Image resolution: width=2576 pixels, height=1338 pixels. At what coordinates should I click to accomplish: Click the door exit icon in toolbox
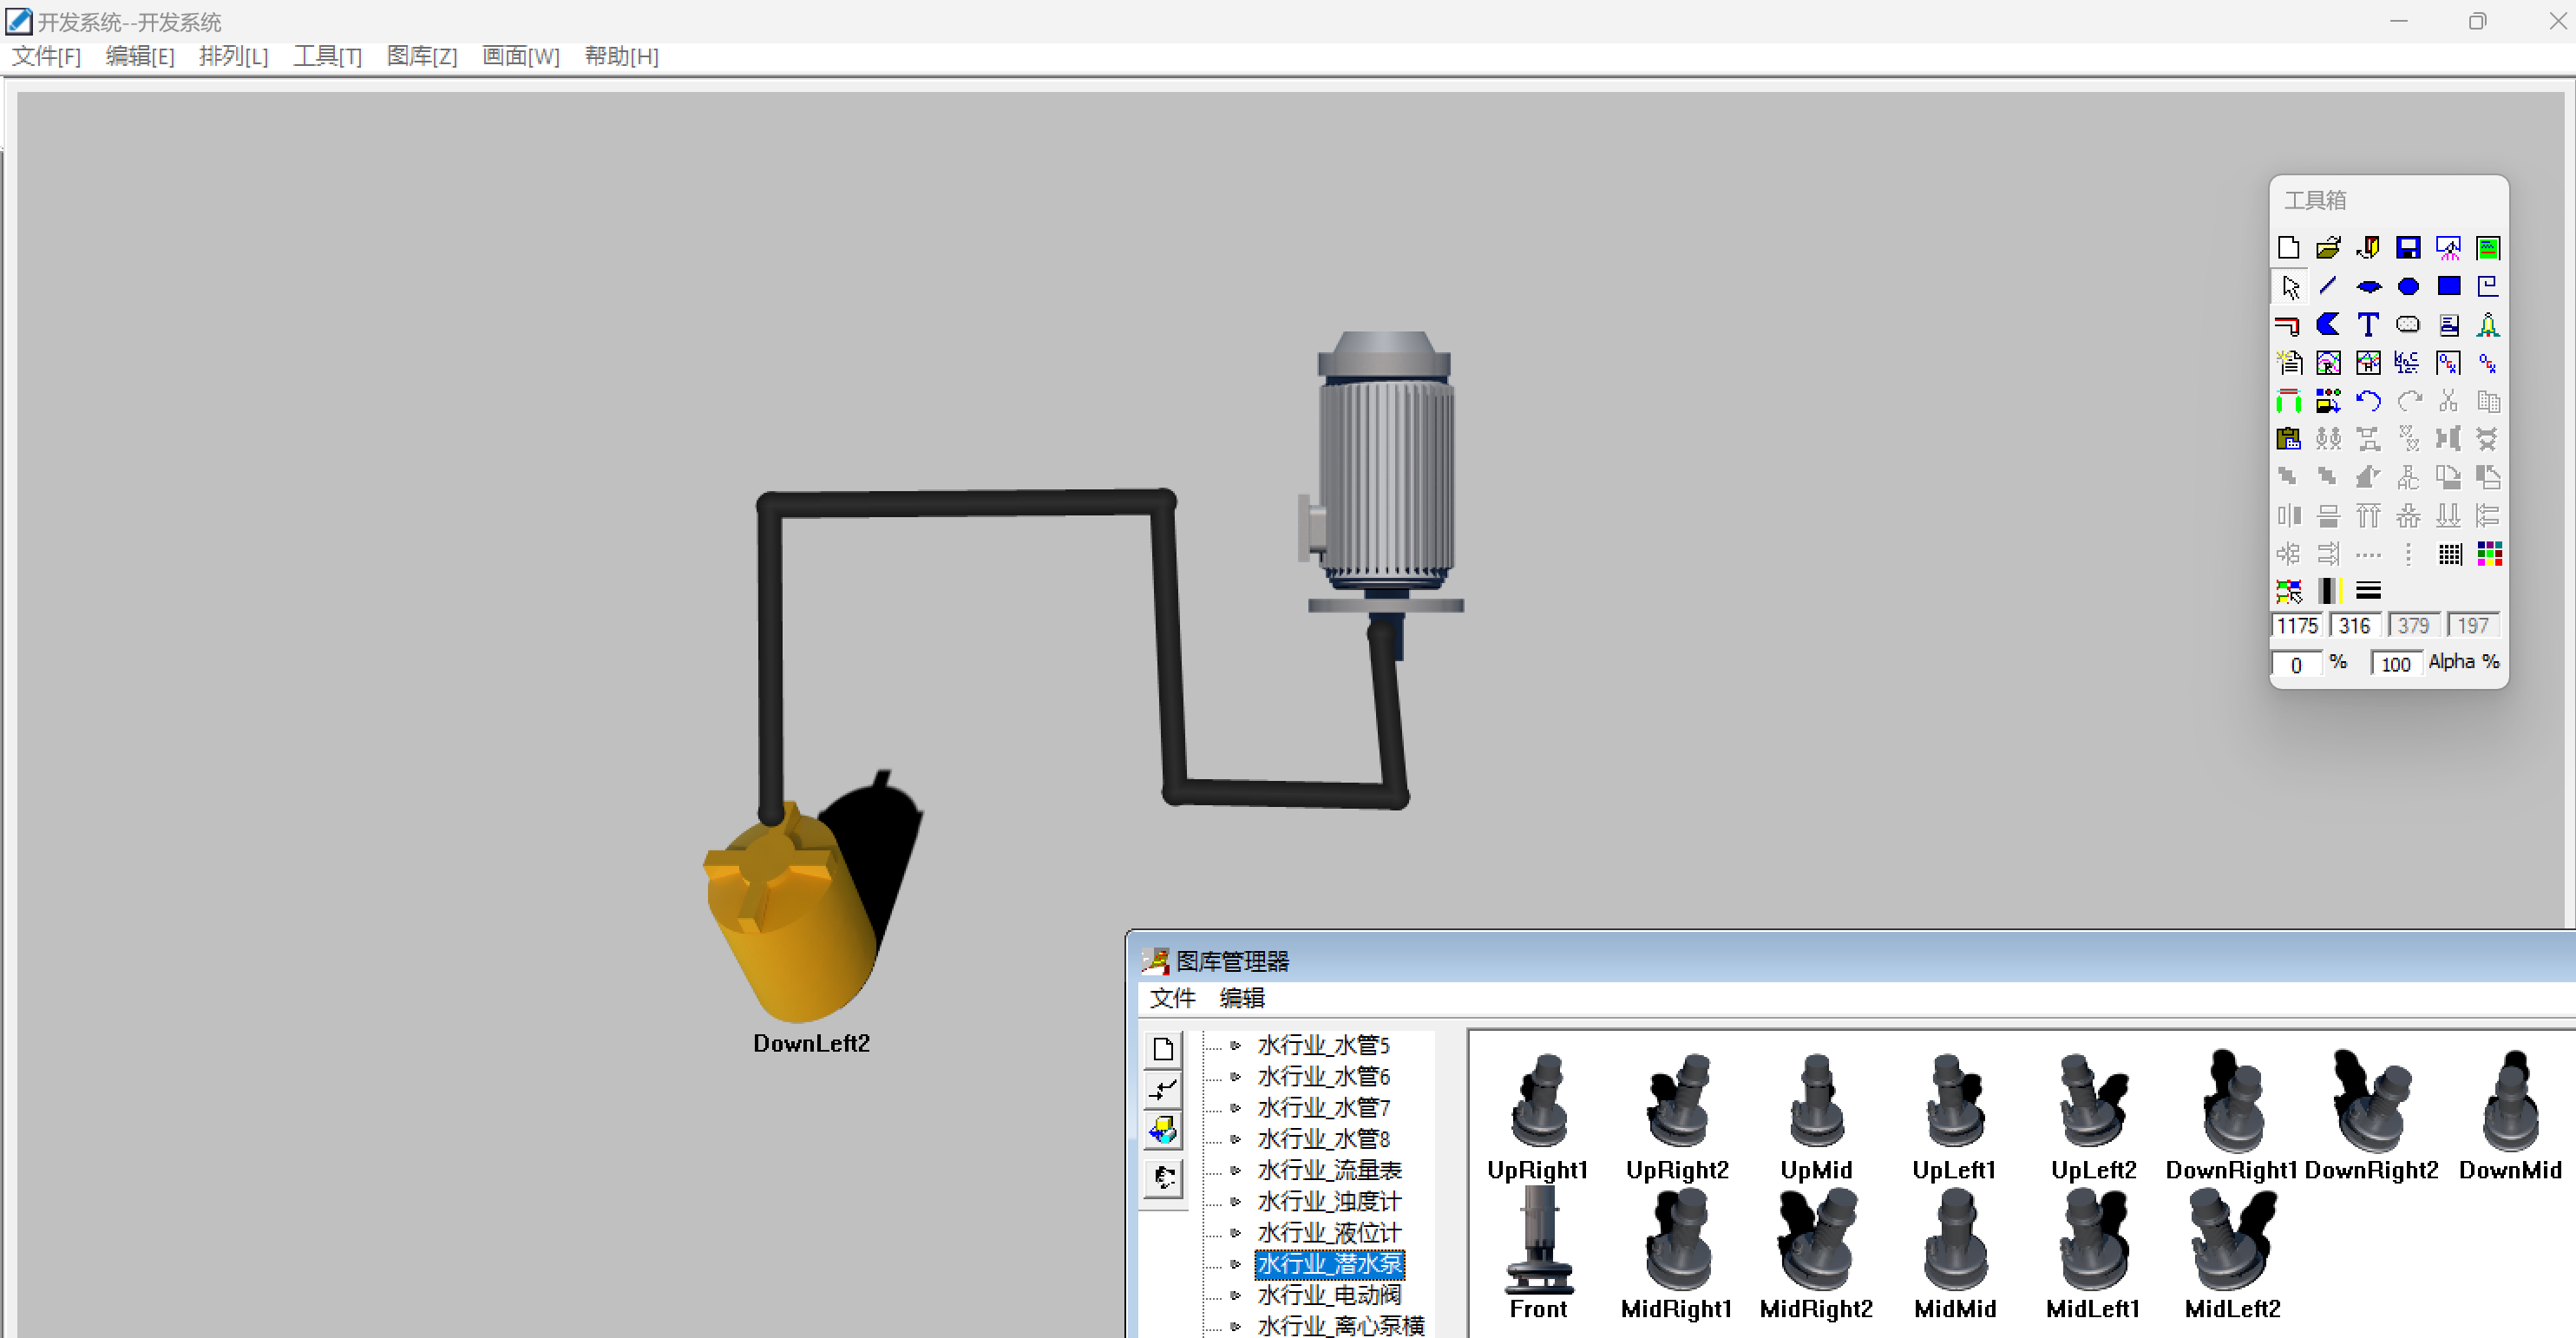point(2368,248)
